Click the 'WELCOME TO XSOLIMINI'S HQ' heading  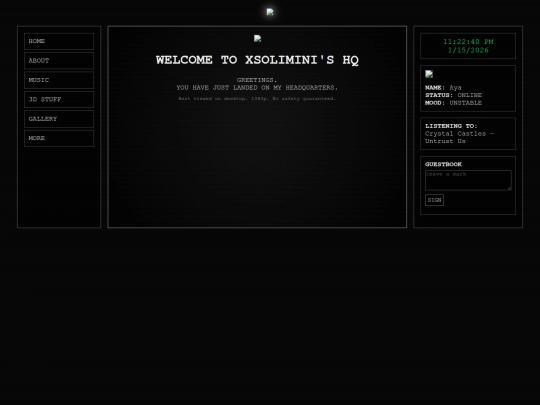pos(257,60)
